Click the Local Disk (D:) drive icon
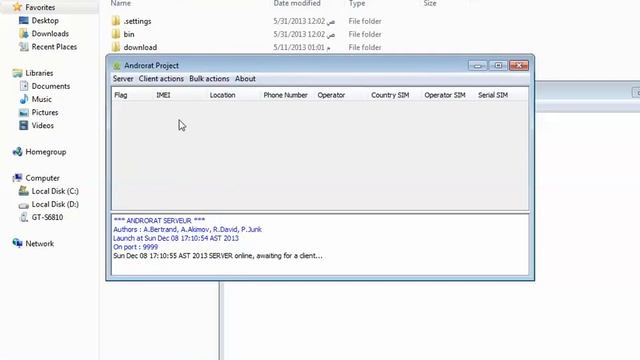 (x=24, y=205)
